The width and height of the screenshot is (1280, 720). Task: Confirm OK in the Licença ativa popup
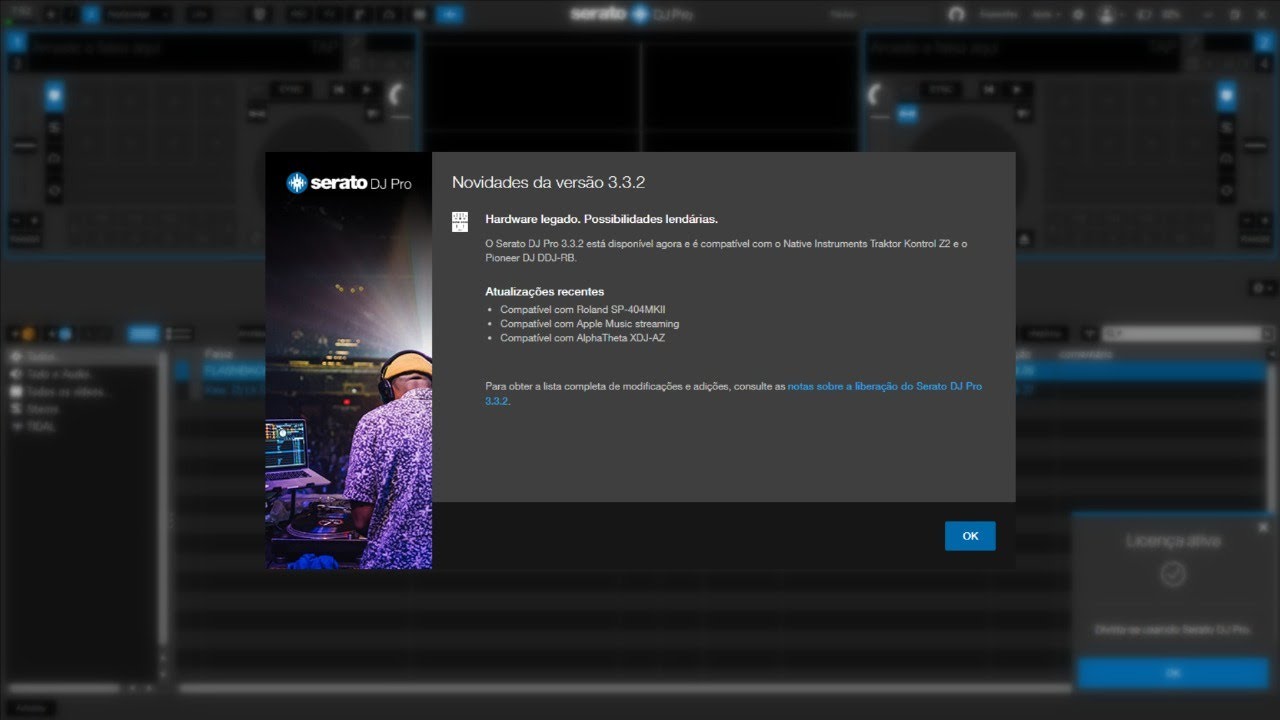(x=1173, y=673)
